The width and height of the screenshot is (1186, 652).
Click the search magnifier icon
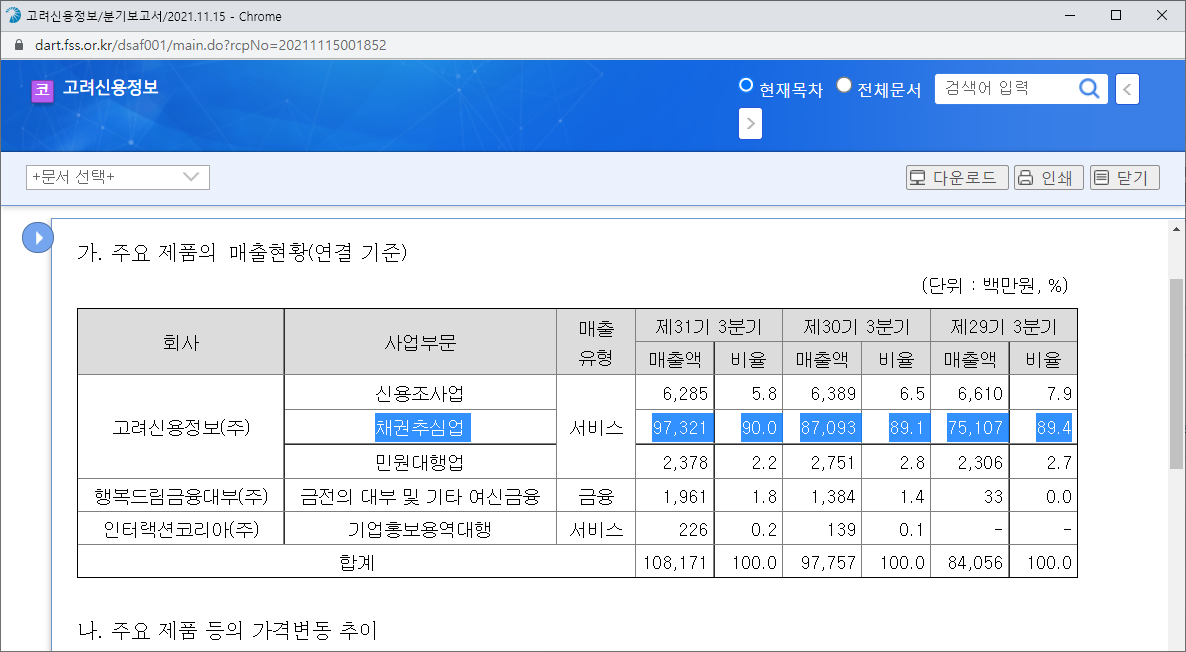(1088, 88)
